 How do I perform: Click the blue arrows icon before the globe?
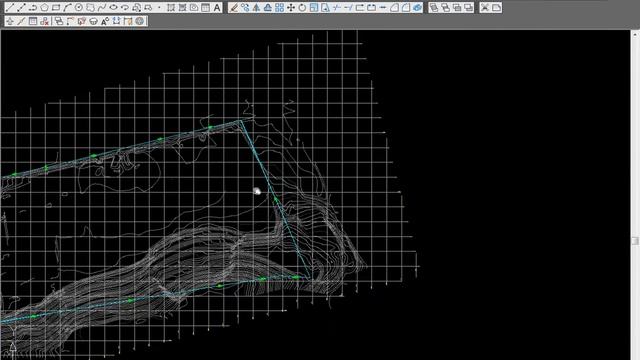pyautogui.click(x=117, y=21)
